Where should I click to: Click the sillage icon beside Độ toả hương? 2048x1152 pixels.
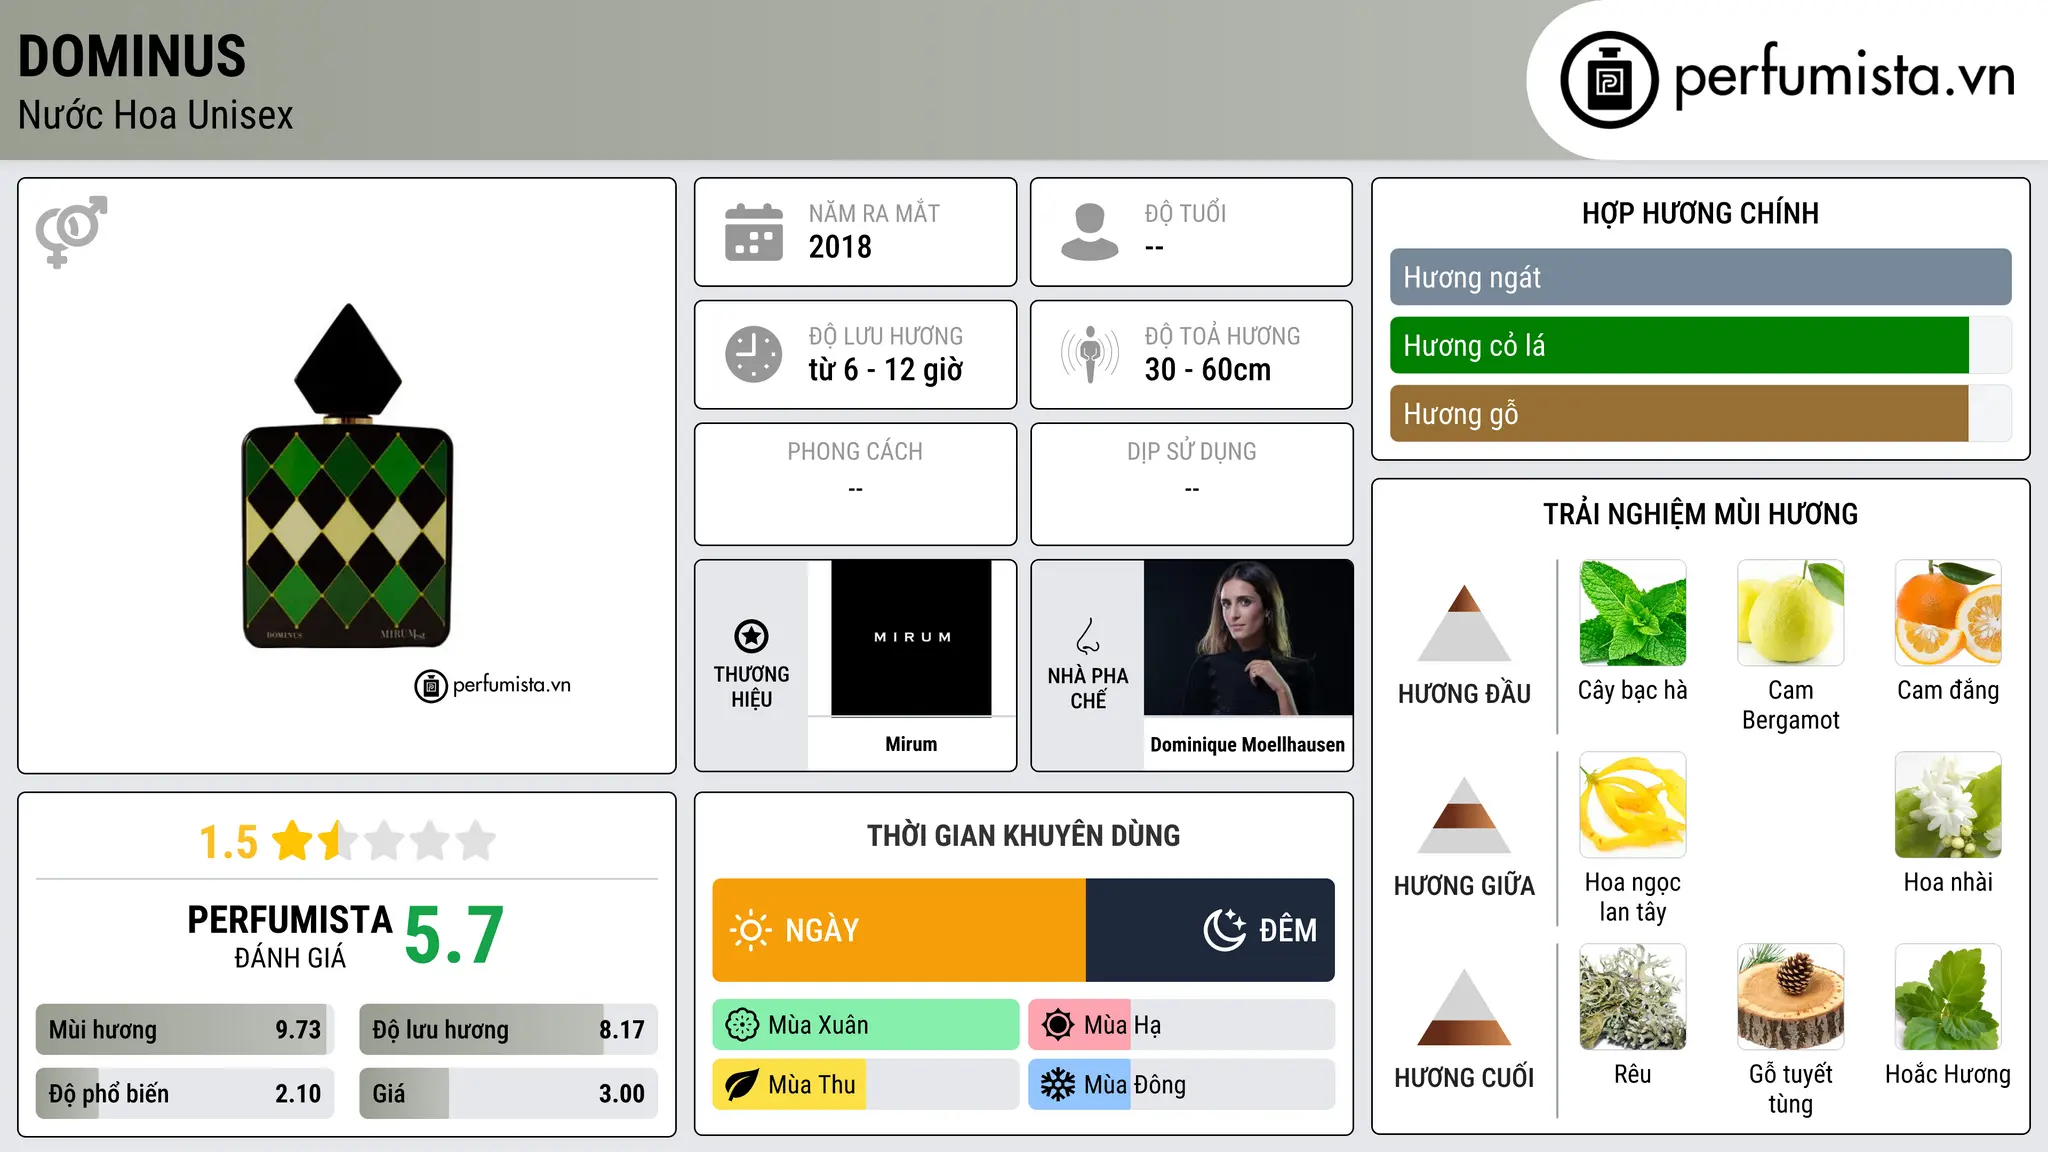click(1090, 354)
